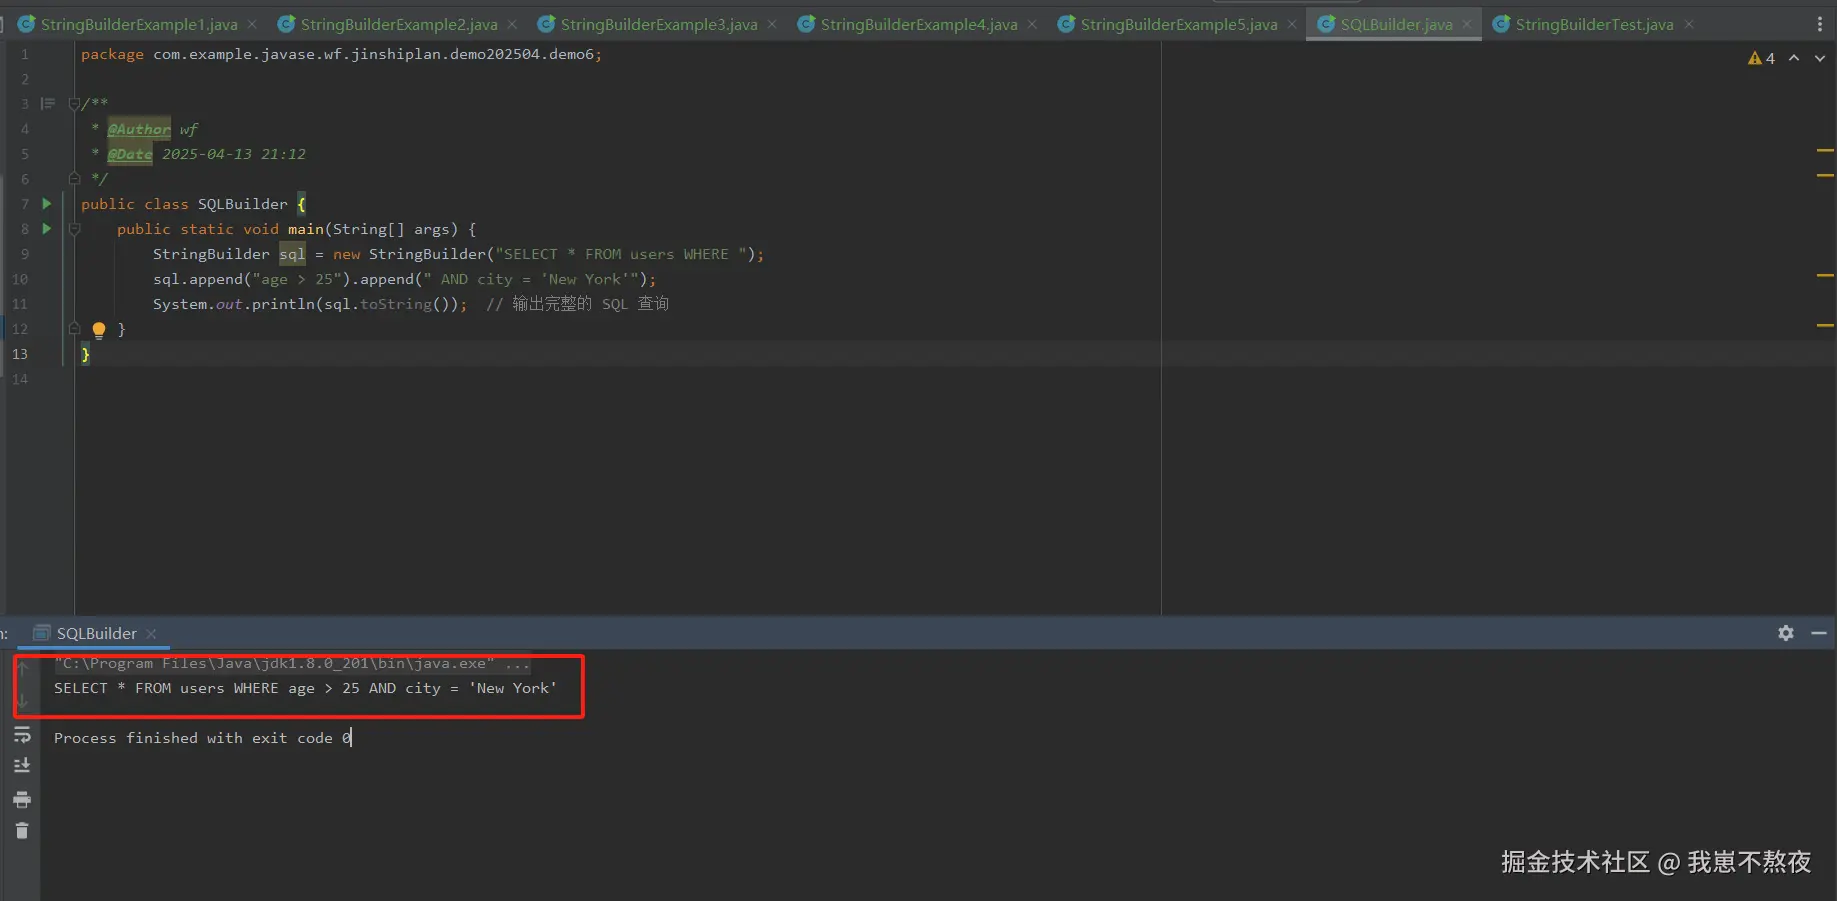Click the sql variable declaration

[292, 254]
